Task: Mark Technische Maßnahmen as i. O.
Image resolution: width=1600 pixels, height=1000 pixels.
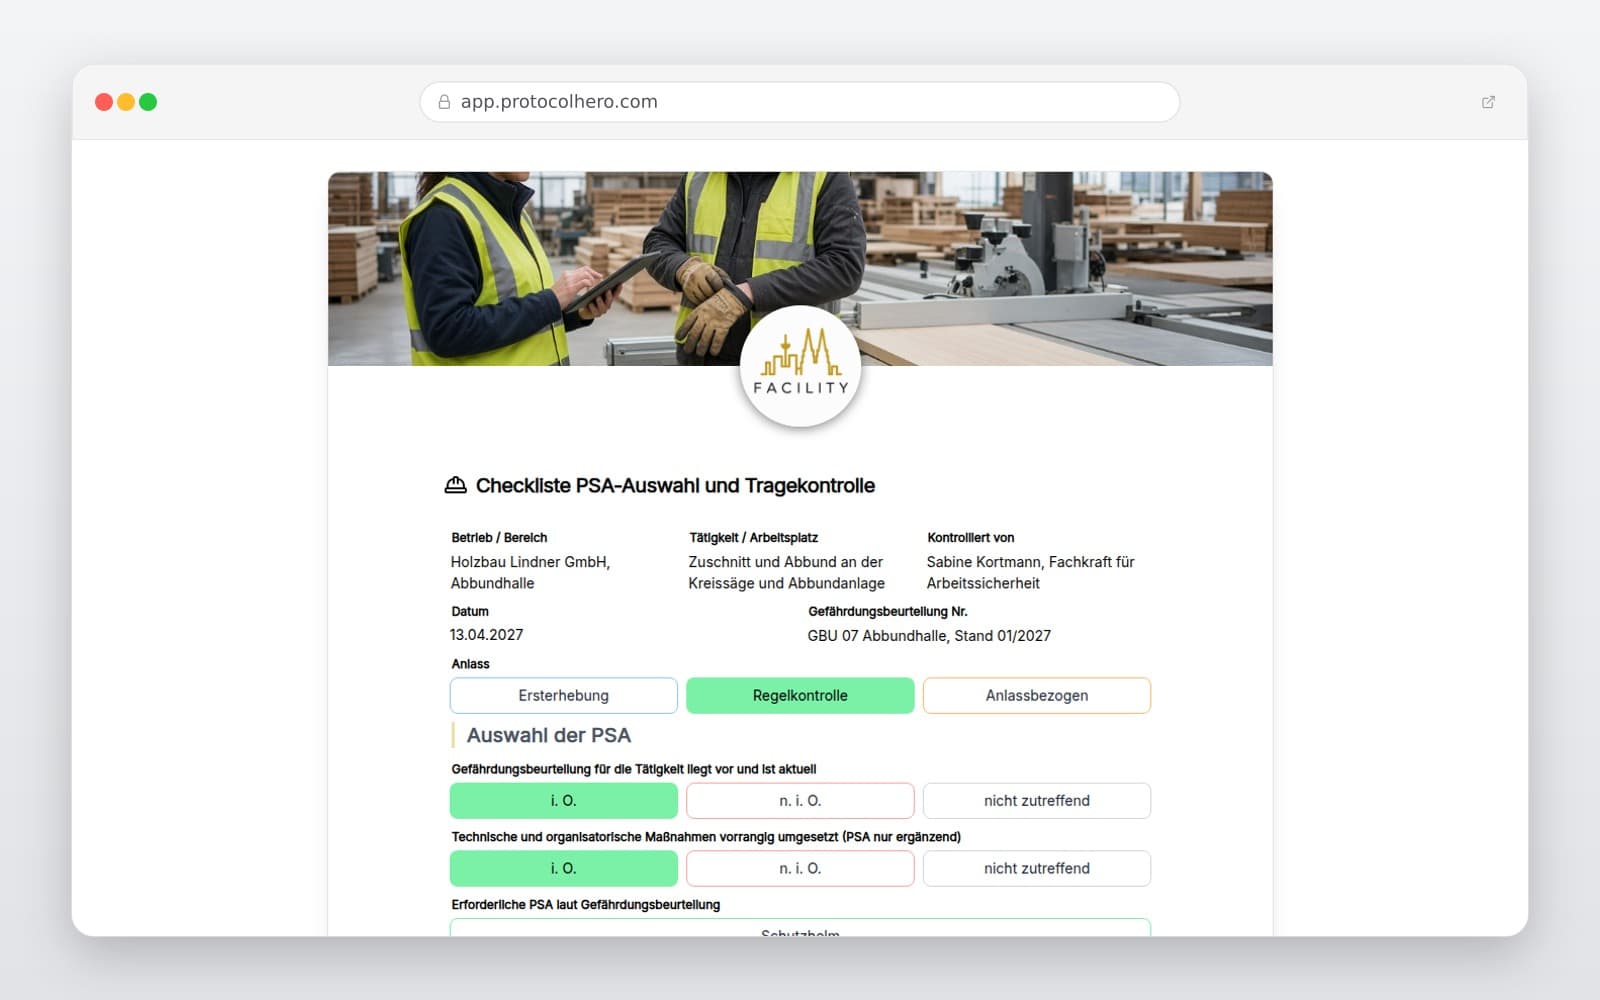Action: pyautogui.click(x=564, y=869)
